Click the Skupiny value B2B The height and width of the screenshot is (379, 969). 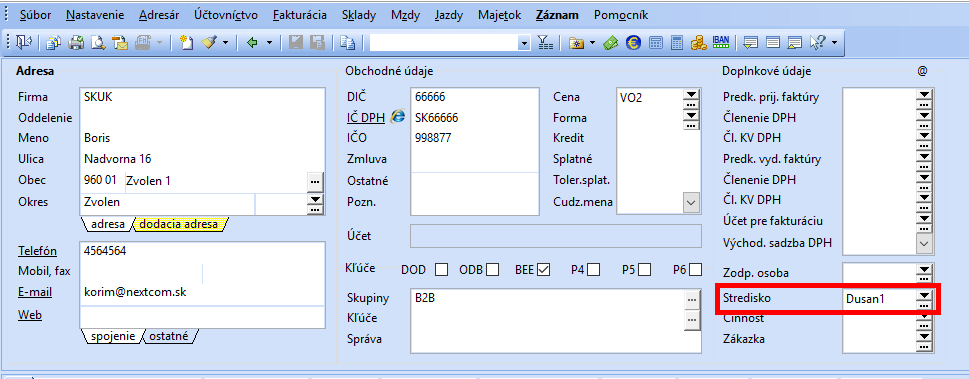[x=426, y=298]
